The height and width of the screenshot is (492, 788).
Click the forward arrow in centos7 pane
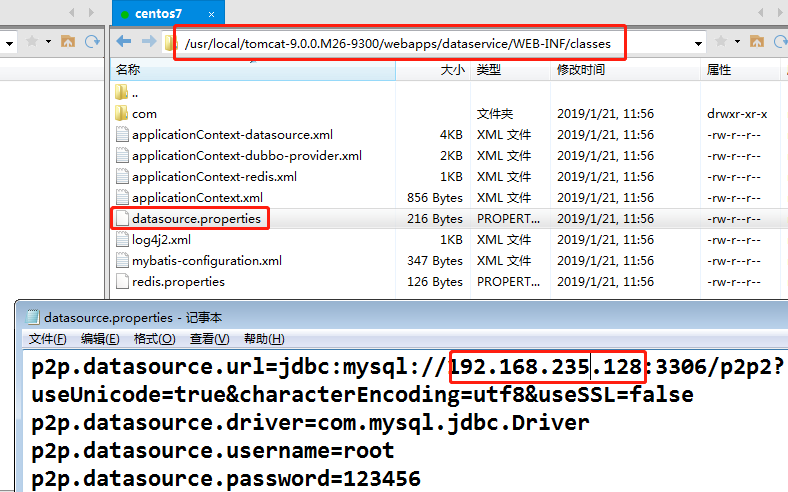coord(148,42)
